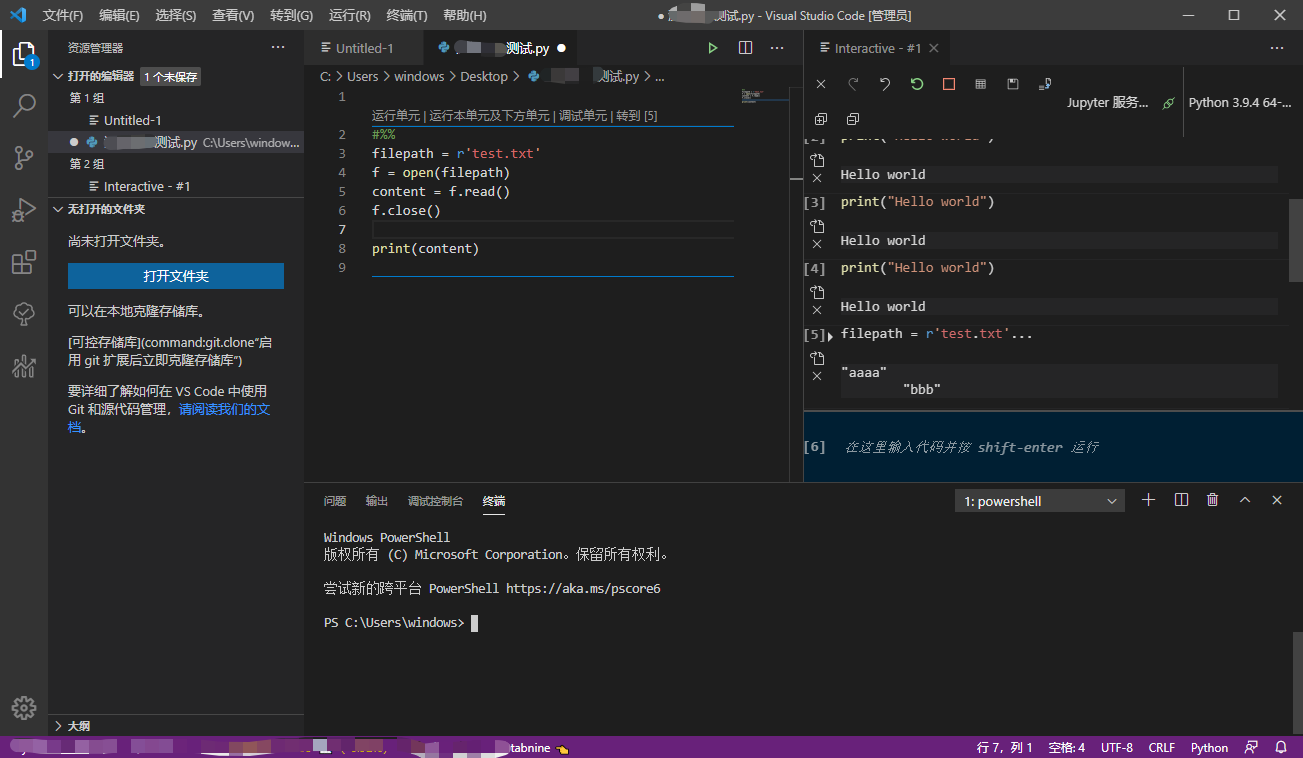Click 转到 [5] code lens
The height and width of the screenshot is (758, 1303).
coord(636,116)
